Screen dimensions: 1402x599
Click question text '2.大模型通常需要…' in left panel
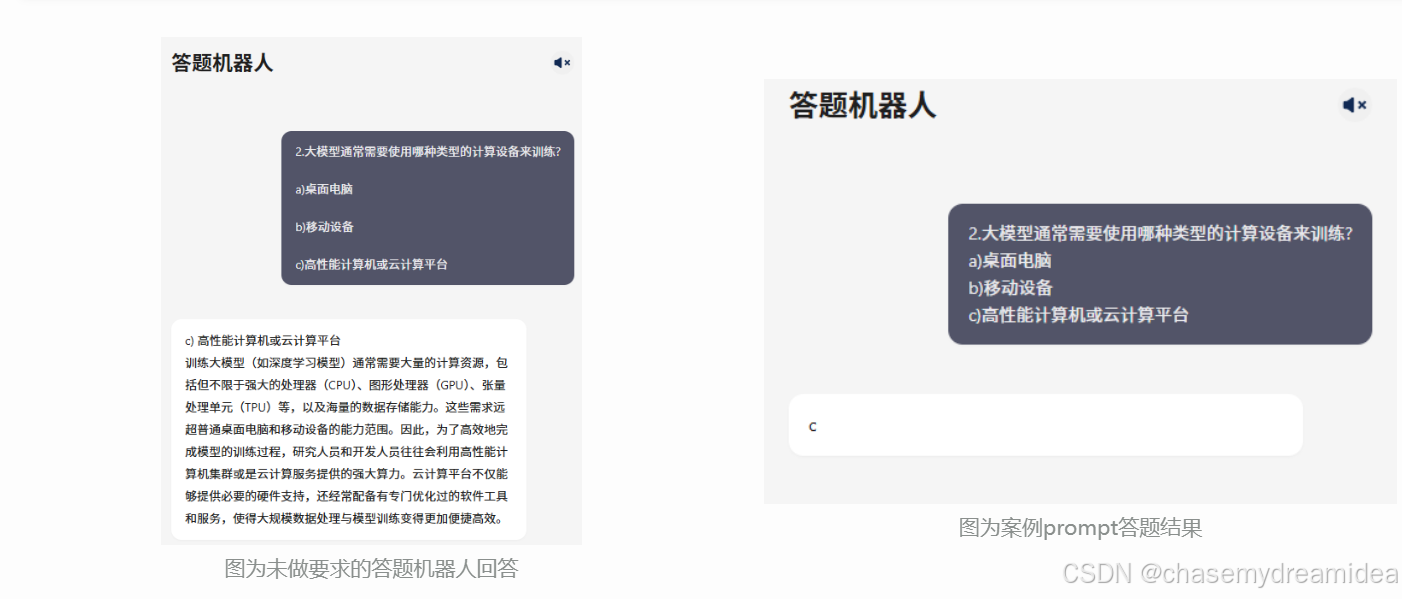click(x=428, y=152)
